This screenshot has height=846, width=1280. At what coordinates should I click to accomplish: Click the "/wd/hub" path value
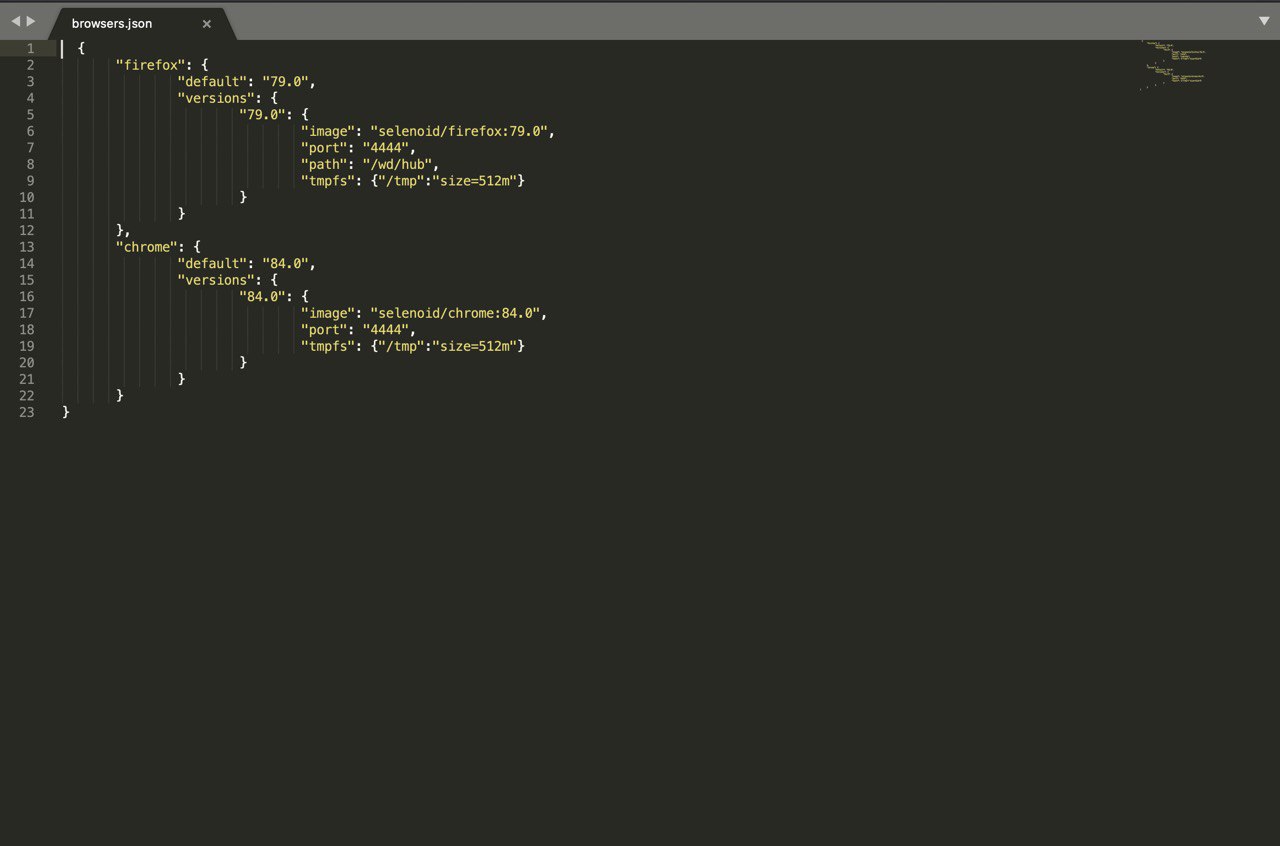point(397,164)
